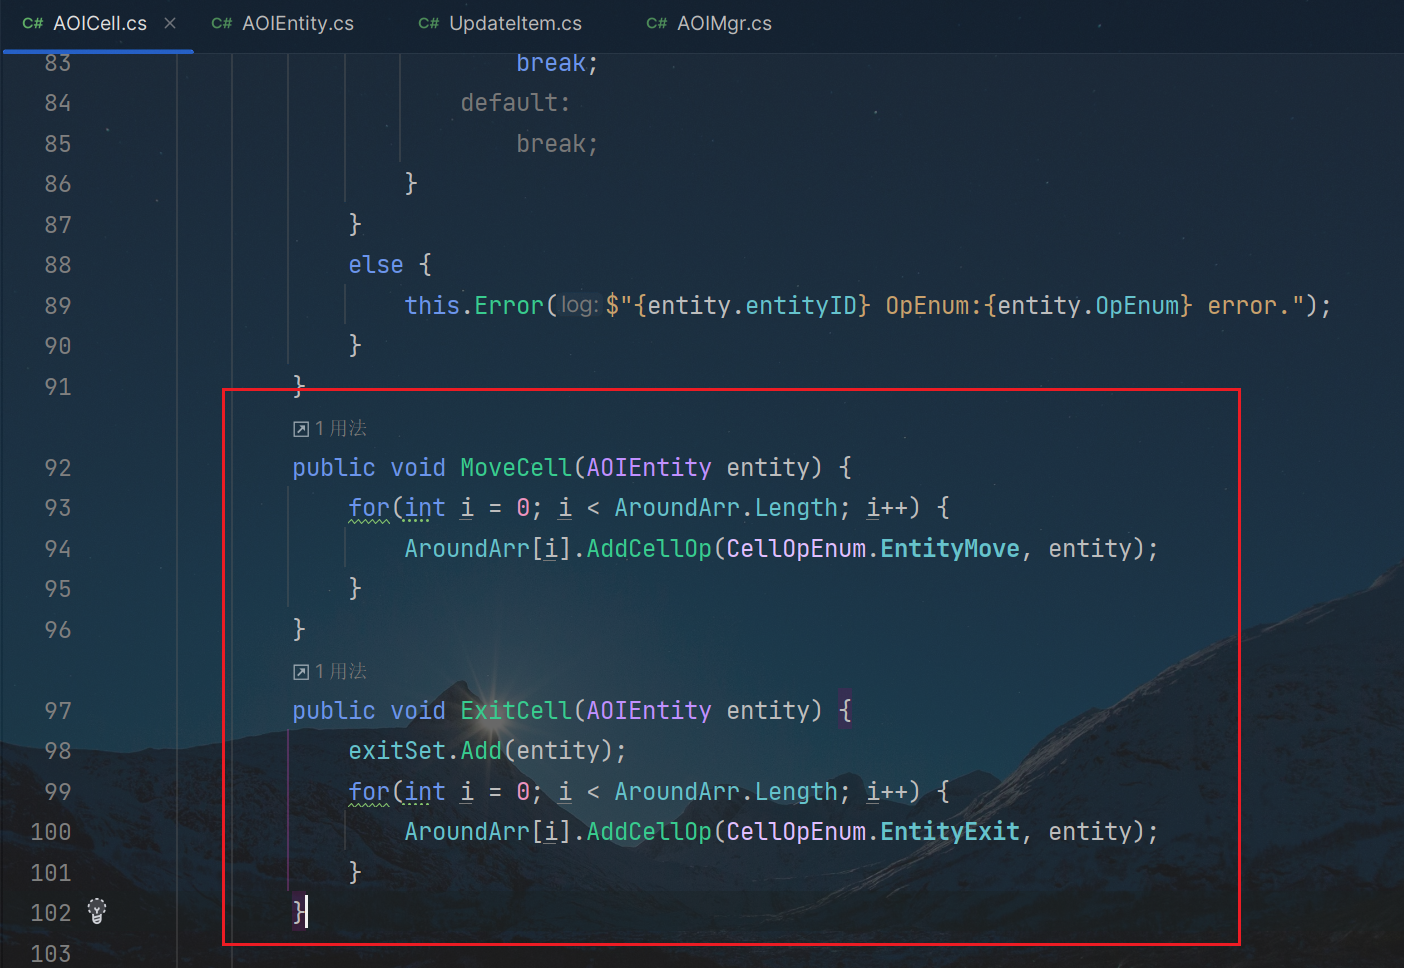
Task: Click the default: label on line 84
Action: [x=515, y=102]
